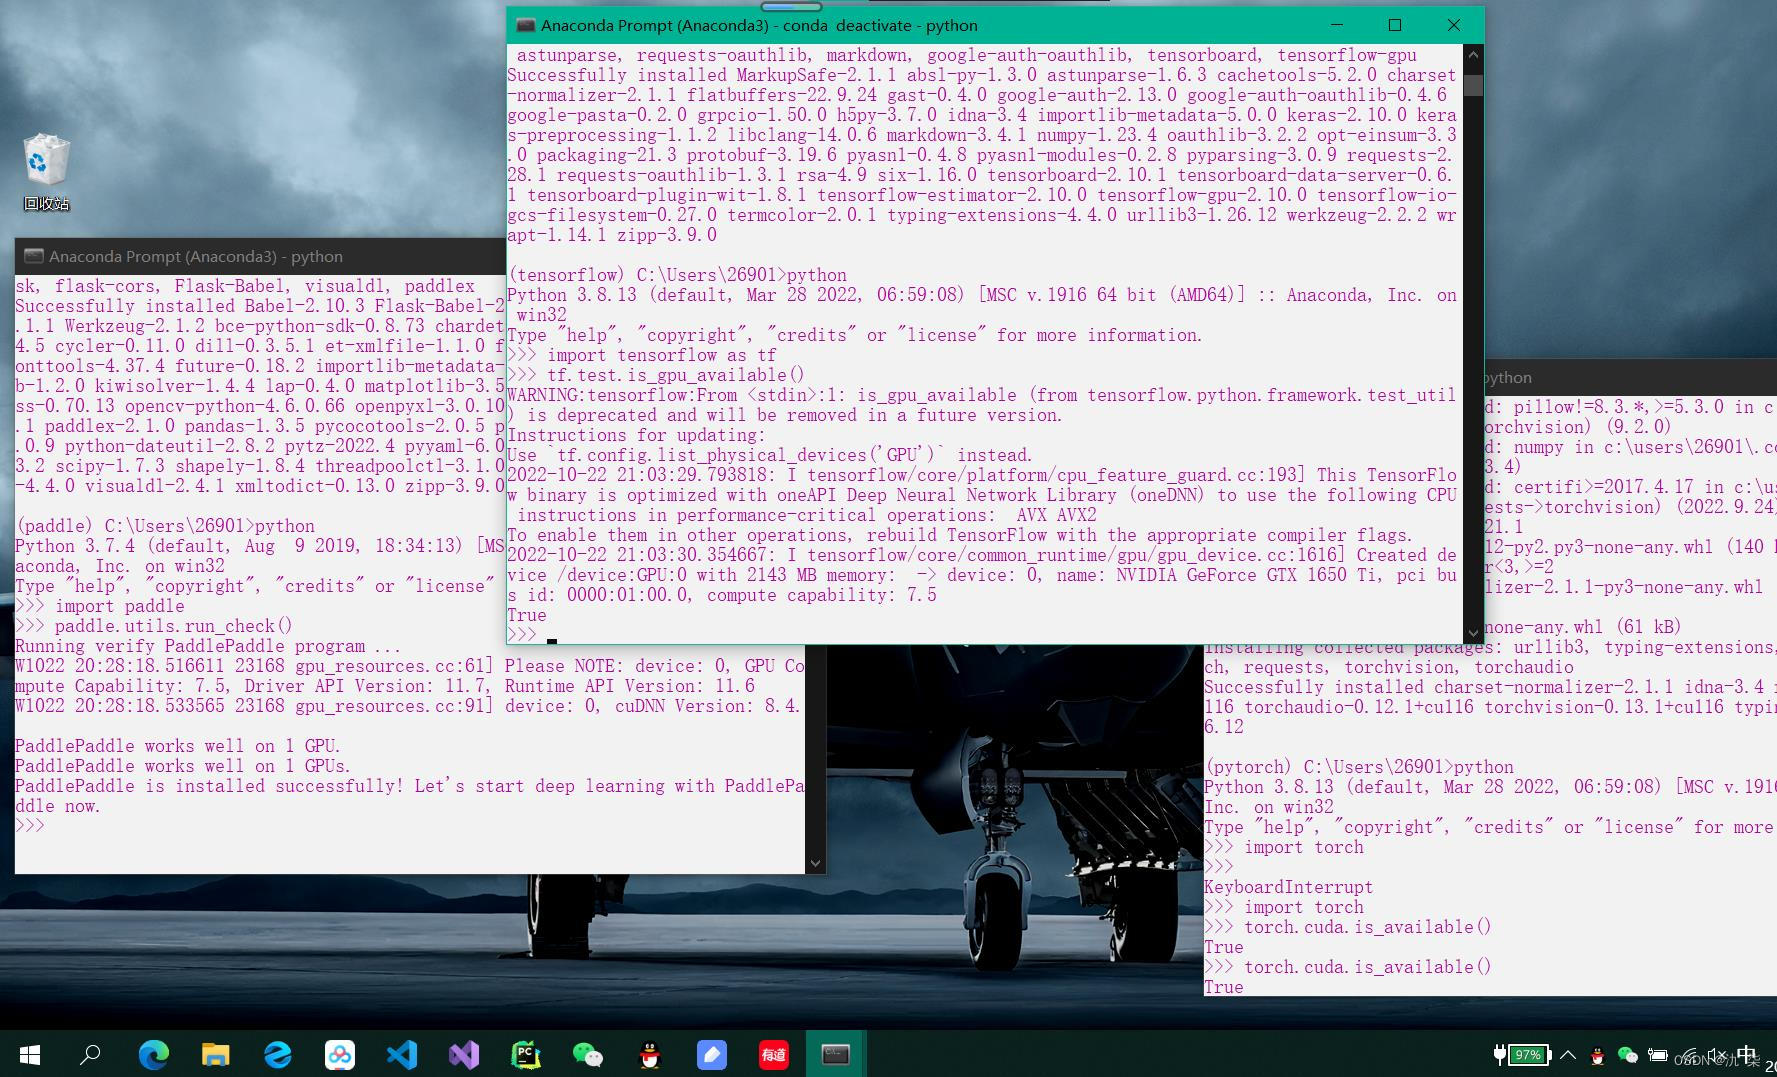
Task: Close the tensorflow Anaconda Prompt window
Action: tap(1454, 25)
